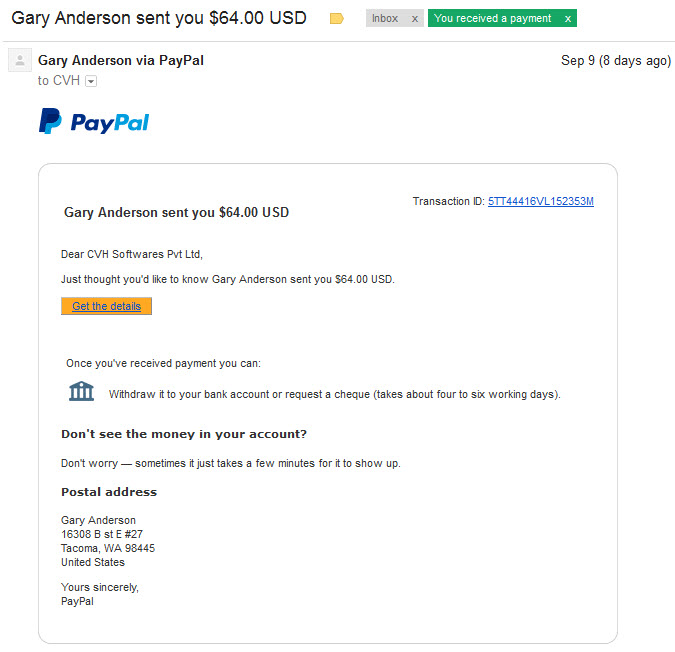Open the Transaction ID 5TT44416VL152353M link

541,201
